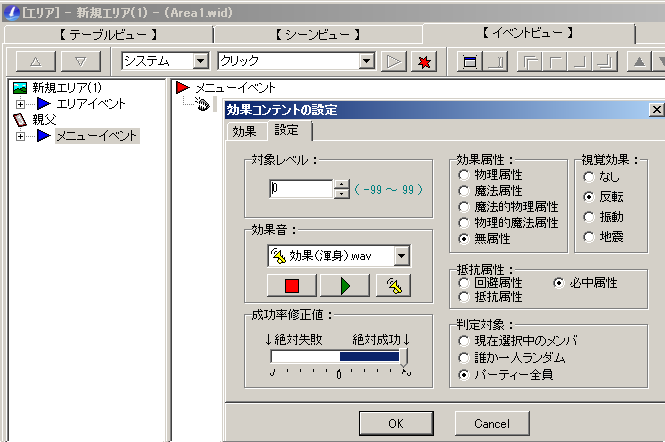
Task: Open the システム dropdown
Action: [x=201, y=61]
